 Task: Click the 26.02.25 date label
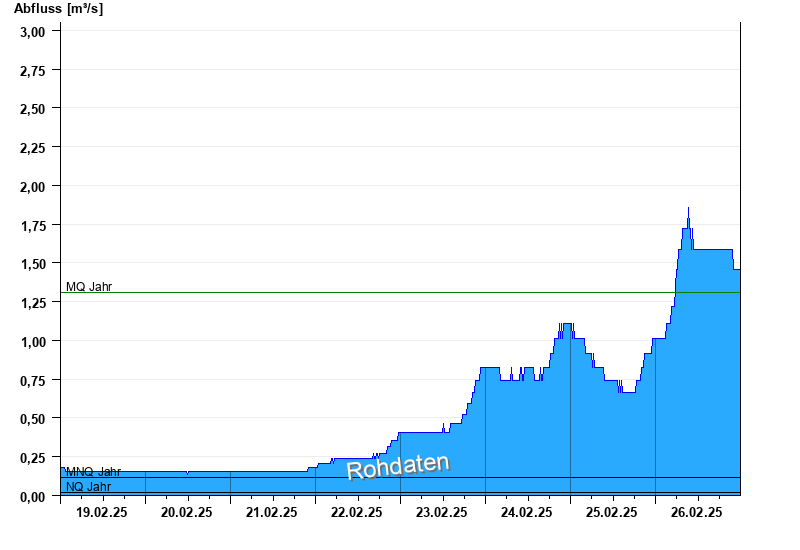coord(696,512)
